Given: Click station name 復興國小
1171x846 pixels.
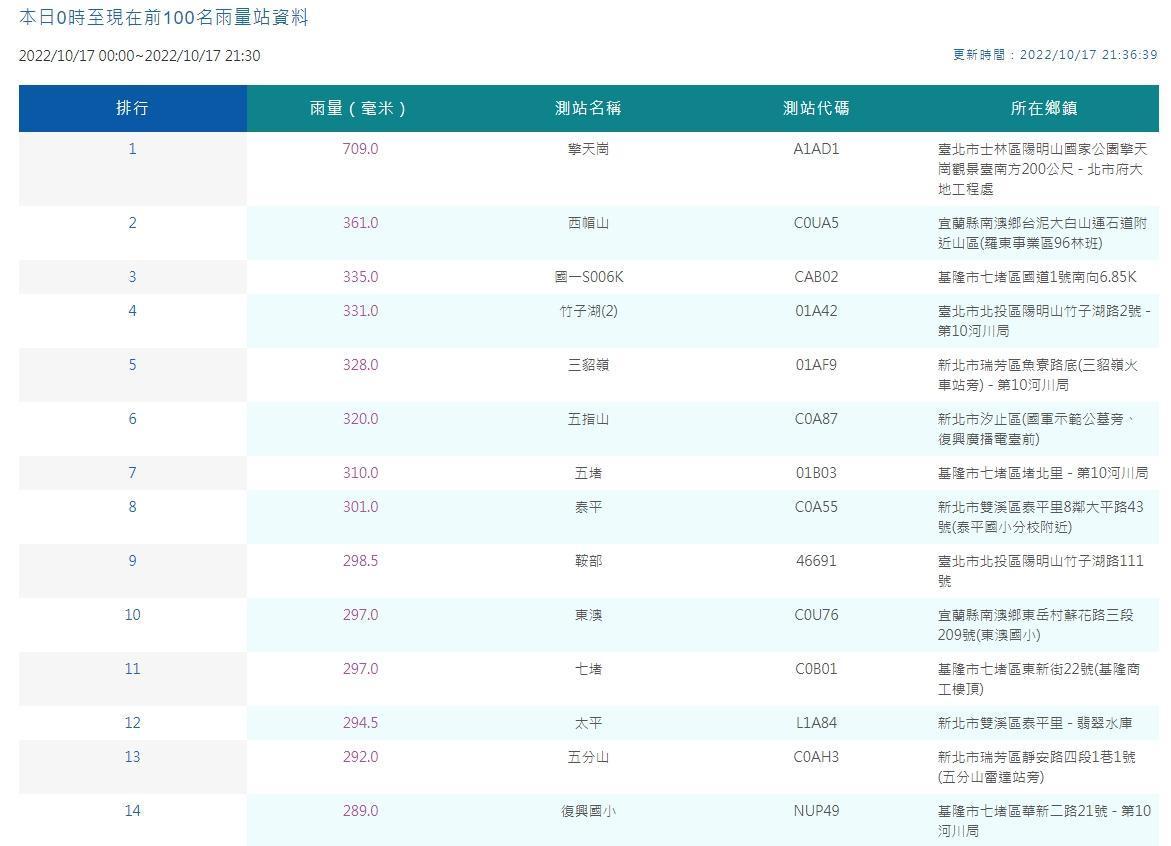Looking at the screenshot, I should click(588, 811).
